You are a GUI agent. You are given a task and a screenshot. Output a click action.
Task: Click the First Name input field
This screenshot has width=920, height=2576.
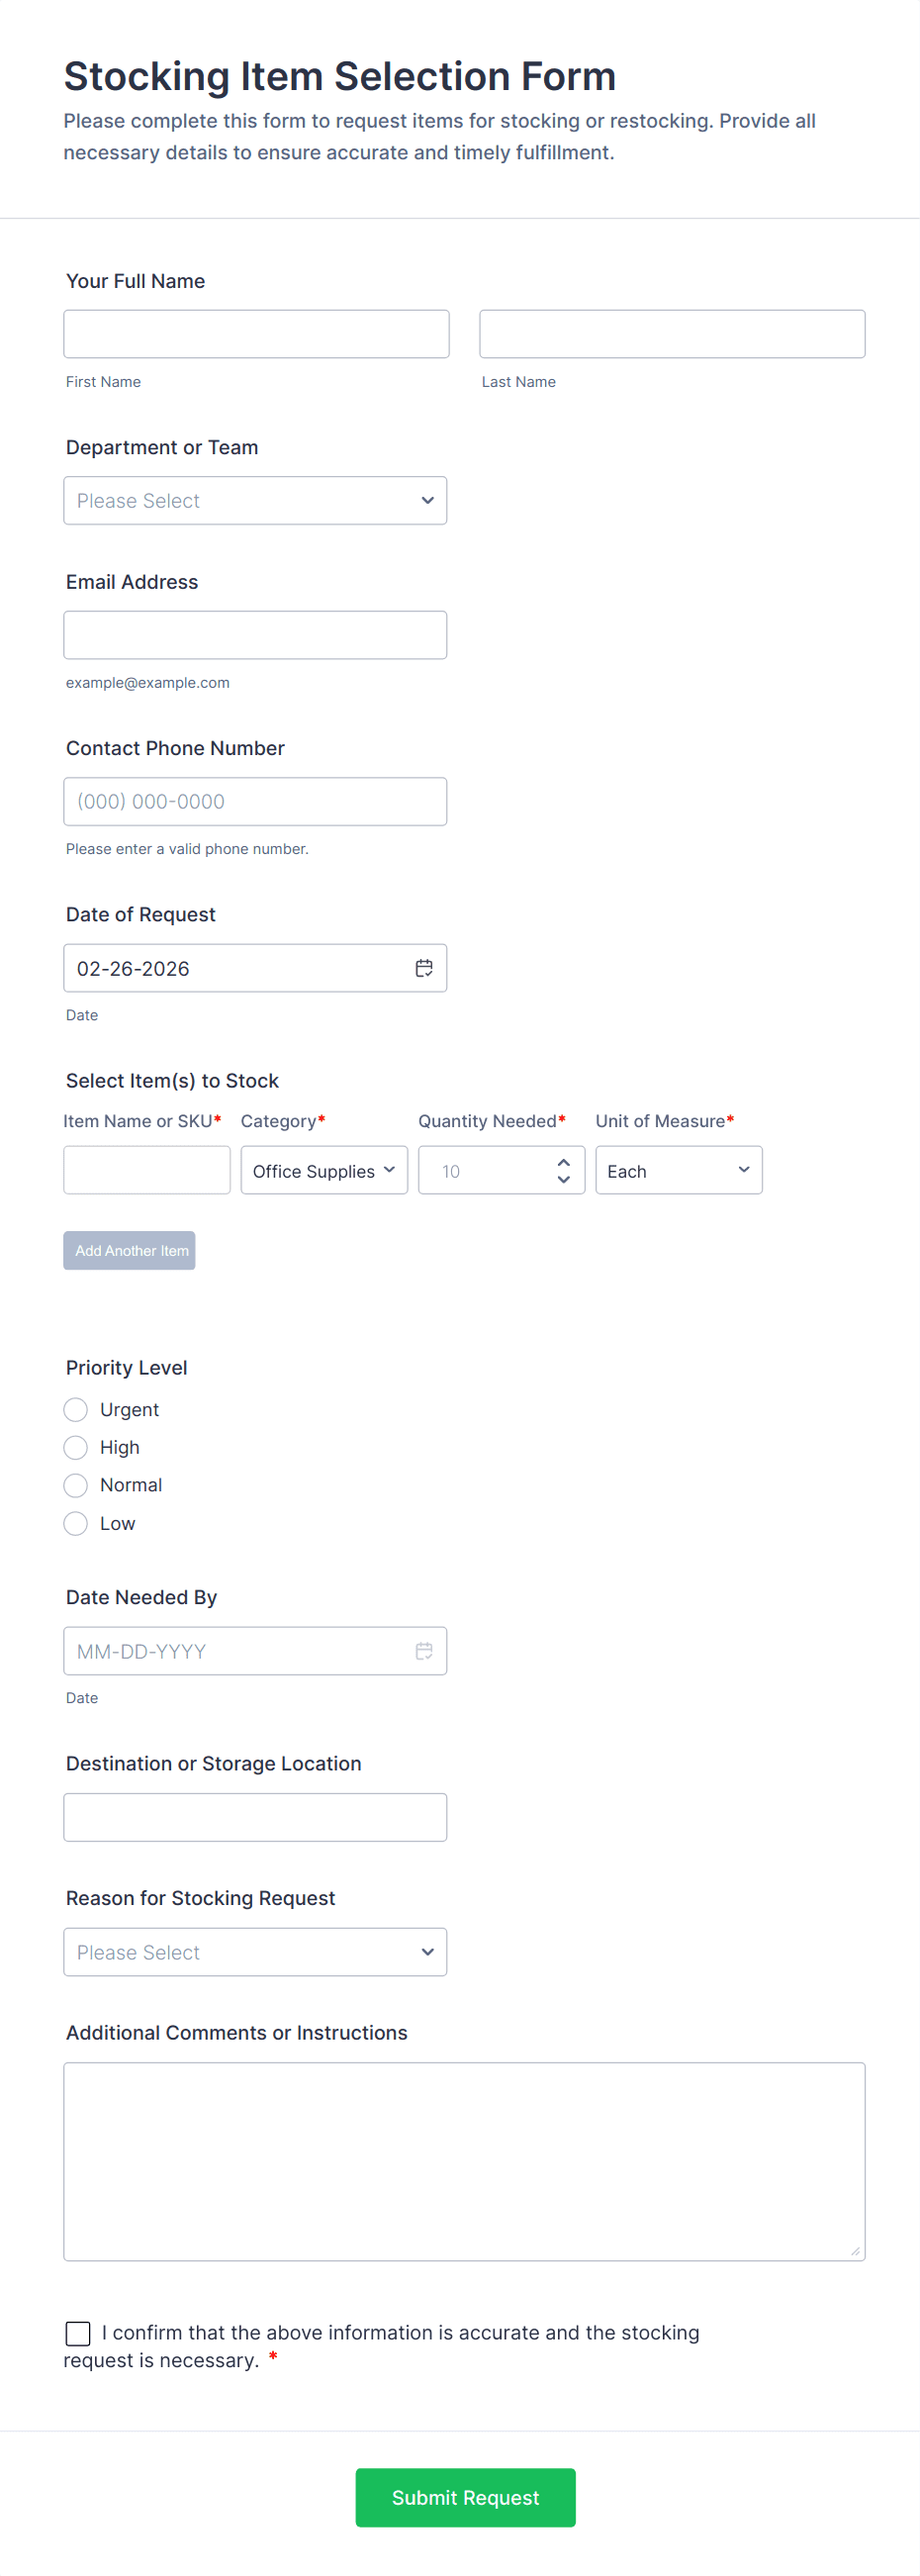click(x=256, y=334)
